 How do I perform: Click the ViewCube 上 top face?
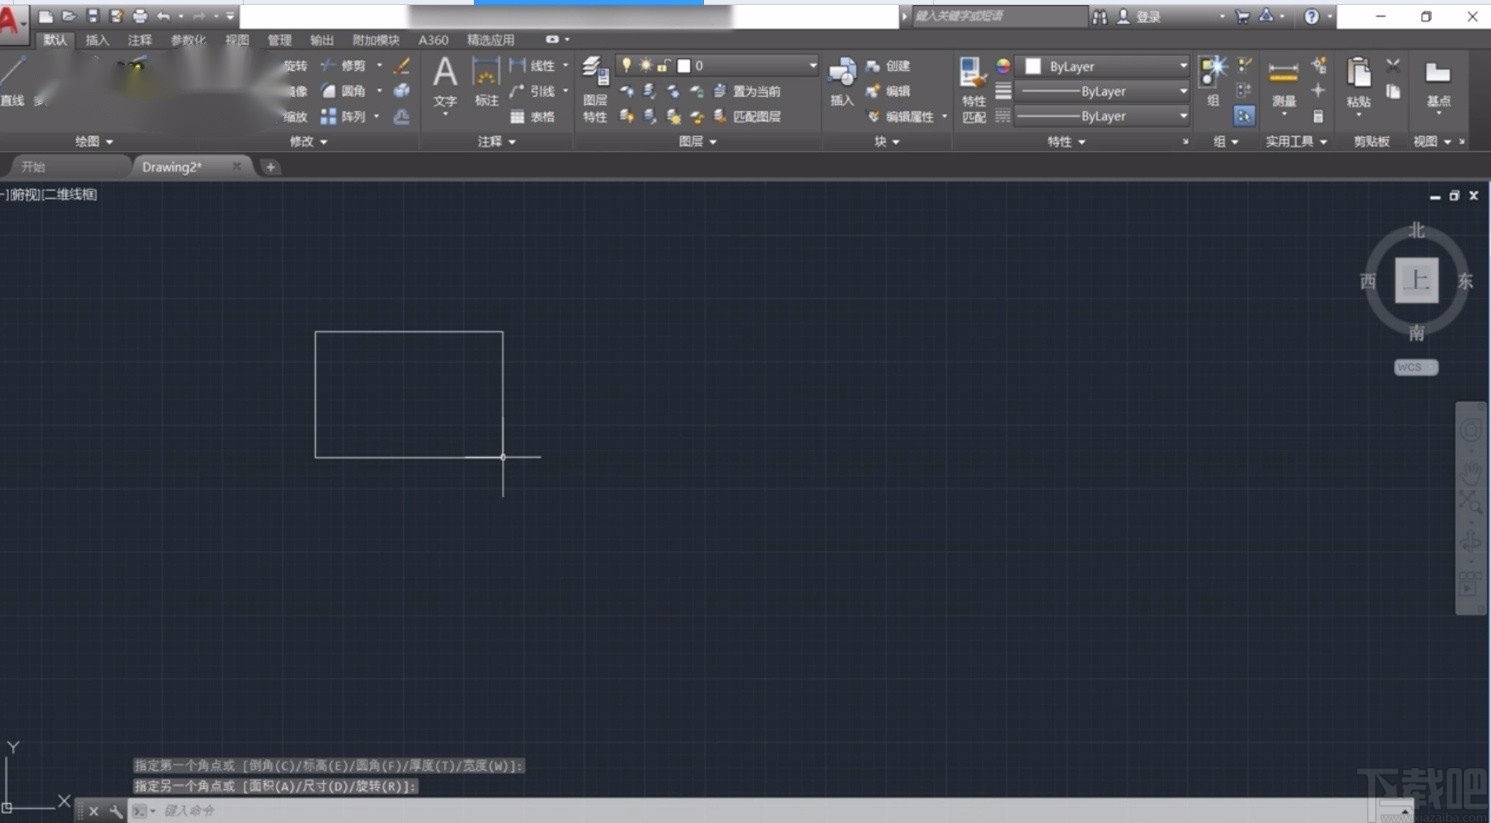[1416, 280]
